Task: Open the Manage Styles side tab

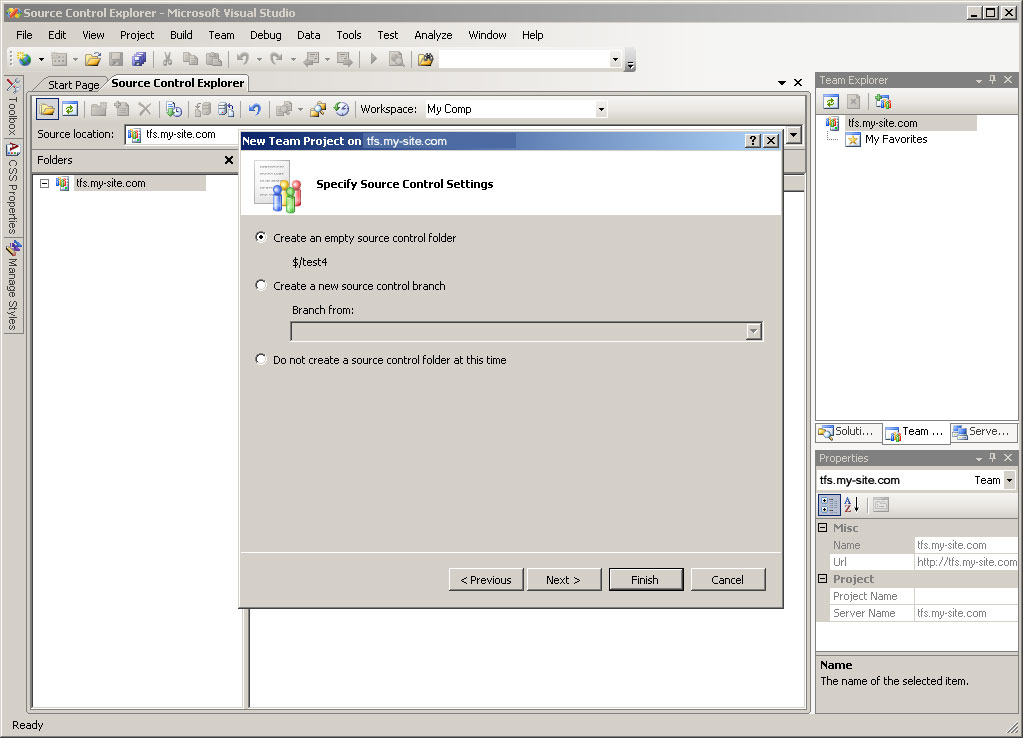Action: point(12,286)
